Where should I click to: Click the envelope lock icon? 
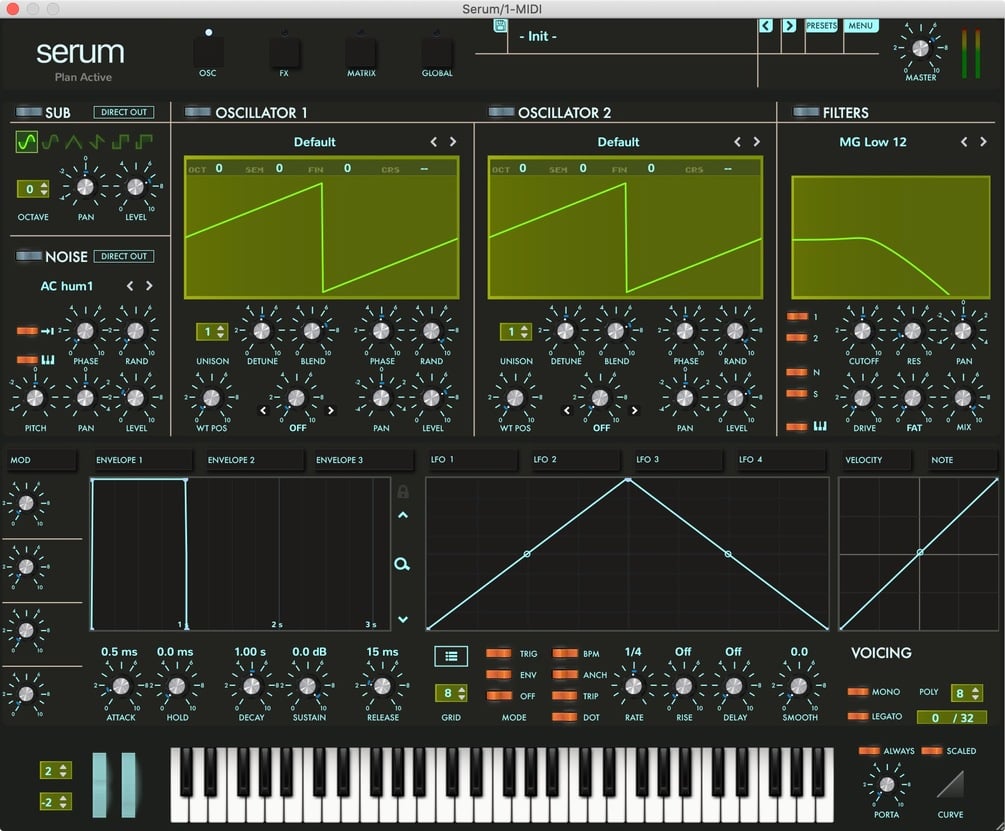click(x=403, y=491)
